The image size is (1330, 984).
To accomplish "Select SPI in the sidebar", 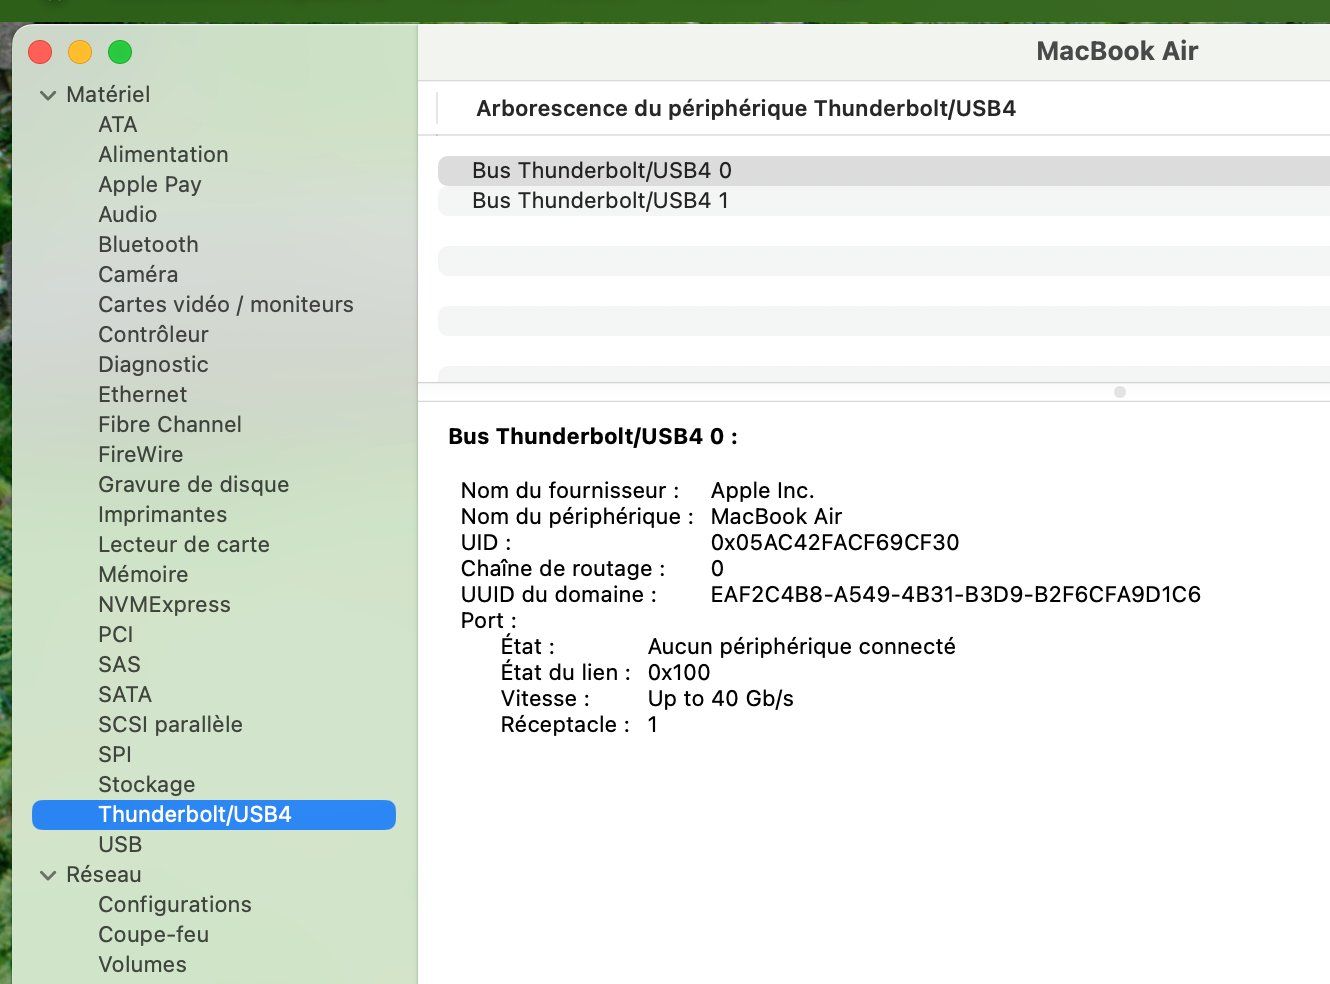I will pyautogui.click(x=115, y=755).
